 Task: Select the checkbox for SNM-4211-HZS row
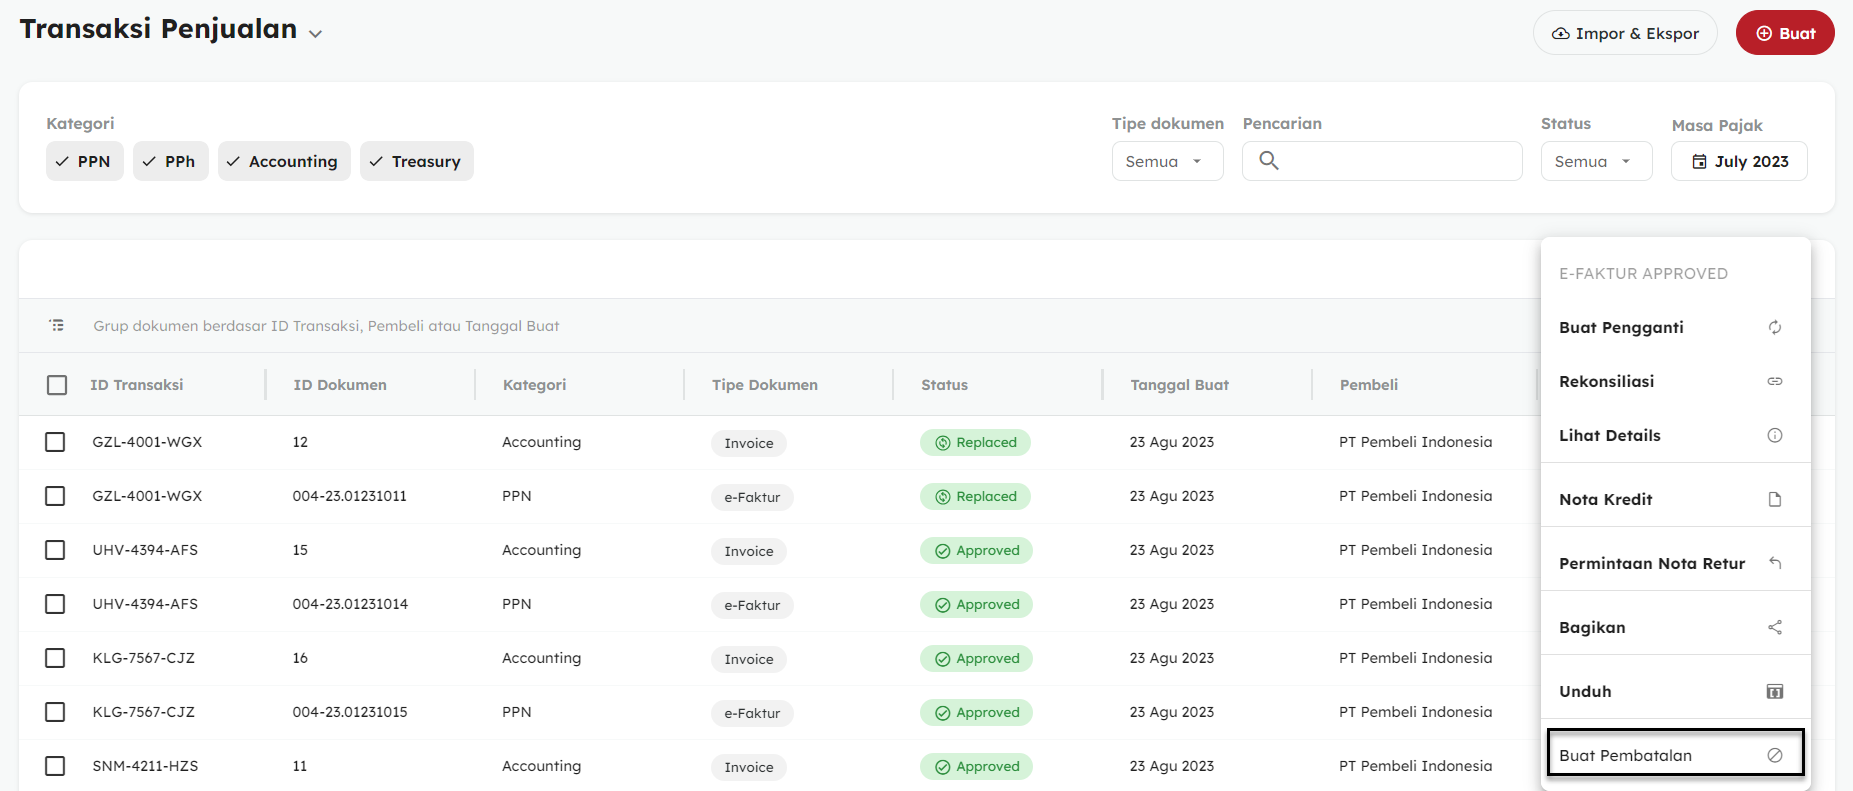pos(55,766)
